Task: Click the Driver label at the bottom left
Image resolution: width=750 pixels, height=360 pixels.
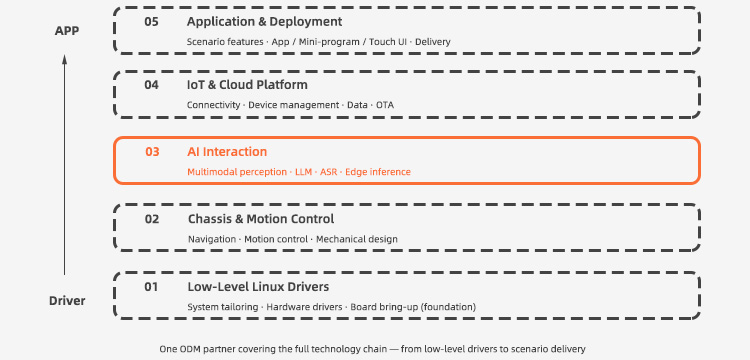Action: [67, 301]
